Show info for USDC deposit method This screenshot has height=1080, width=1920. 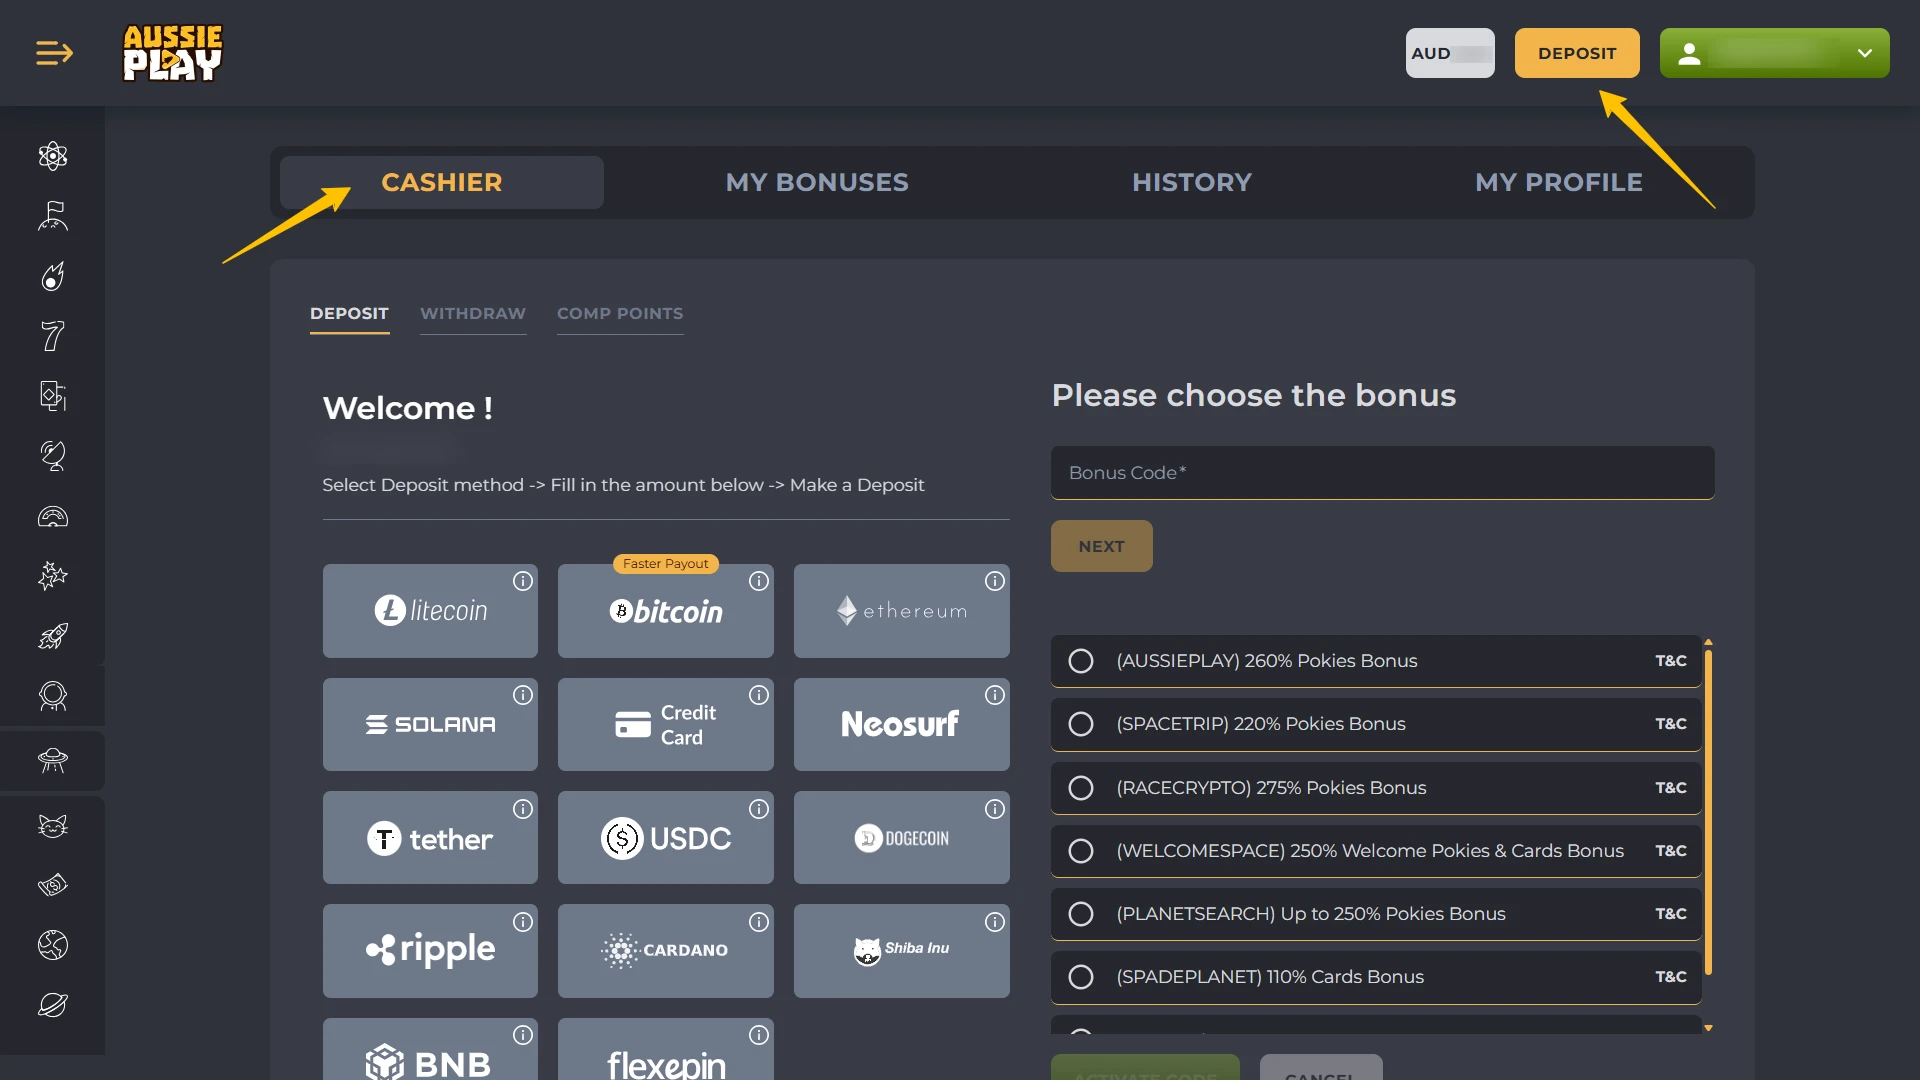(759, 809)
